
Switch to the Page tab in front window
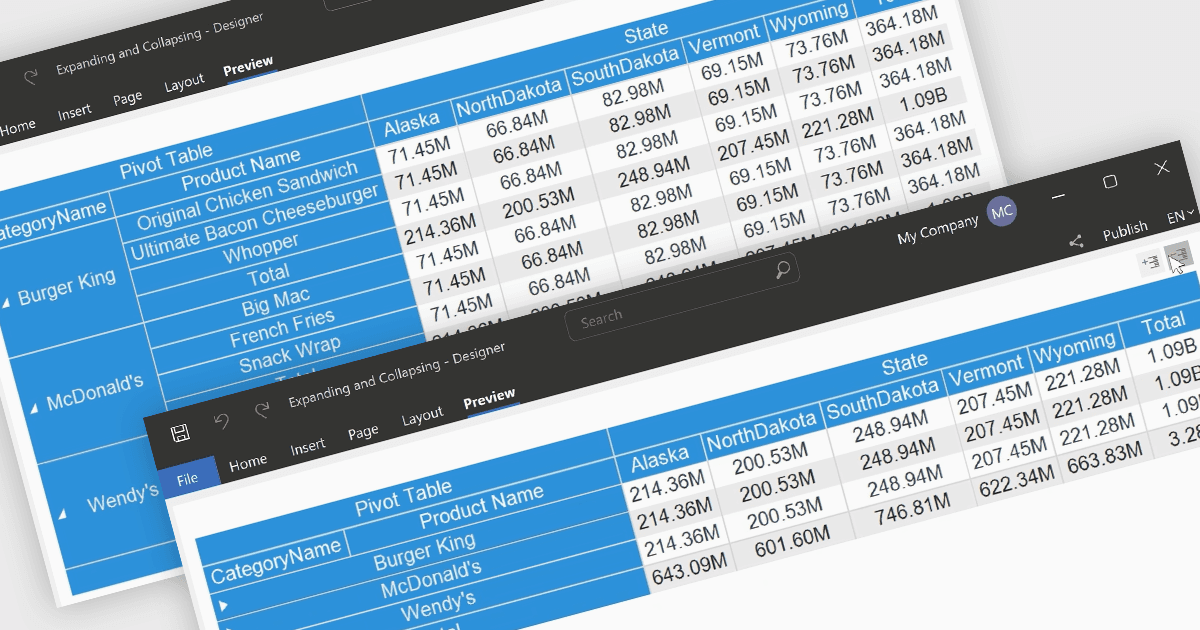pos(363,431)
